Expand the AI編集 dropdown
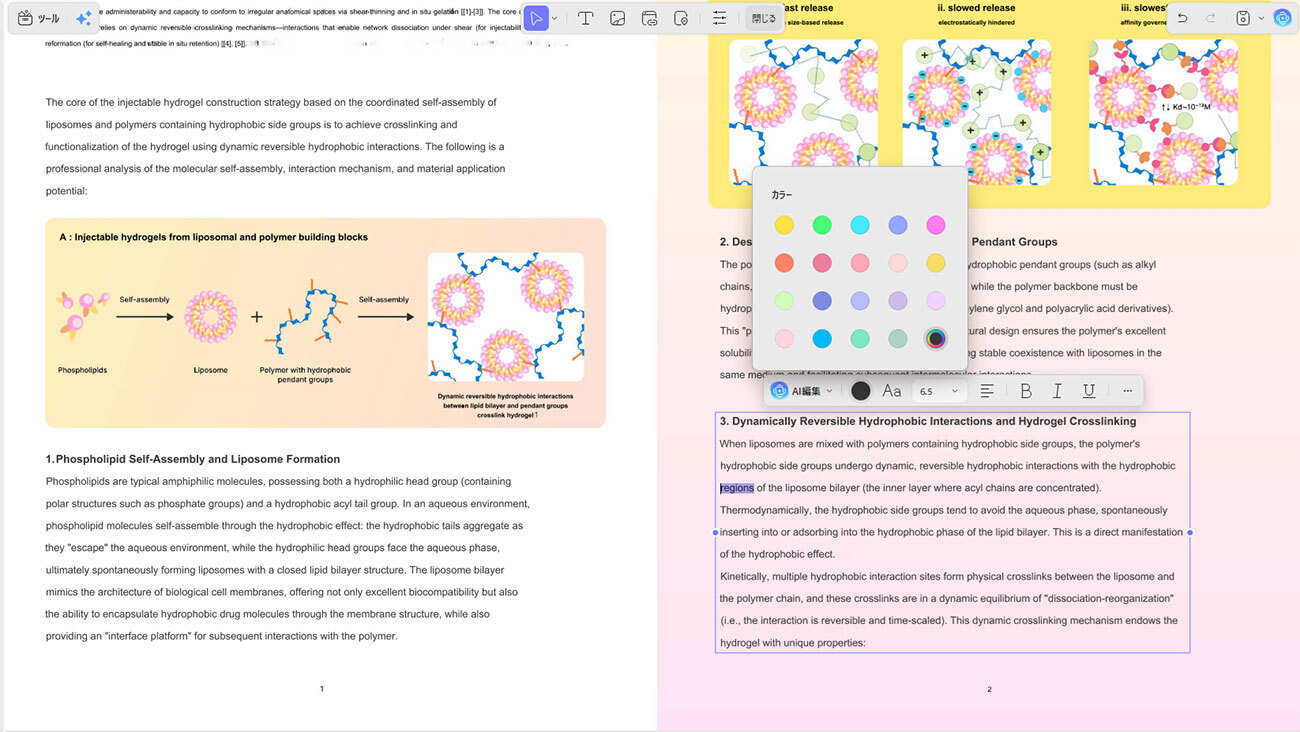 (x=802, y=391)
